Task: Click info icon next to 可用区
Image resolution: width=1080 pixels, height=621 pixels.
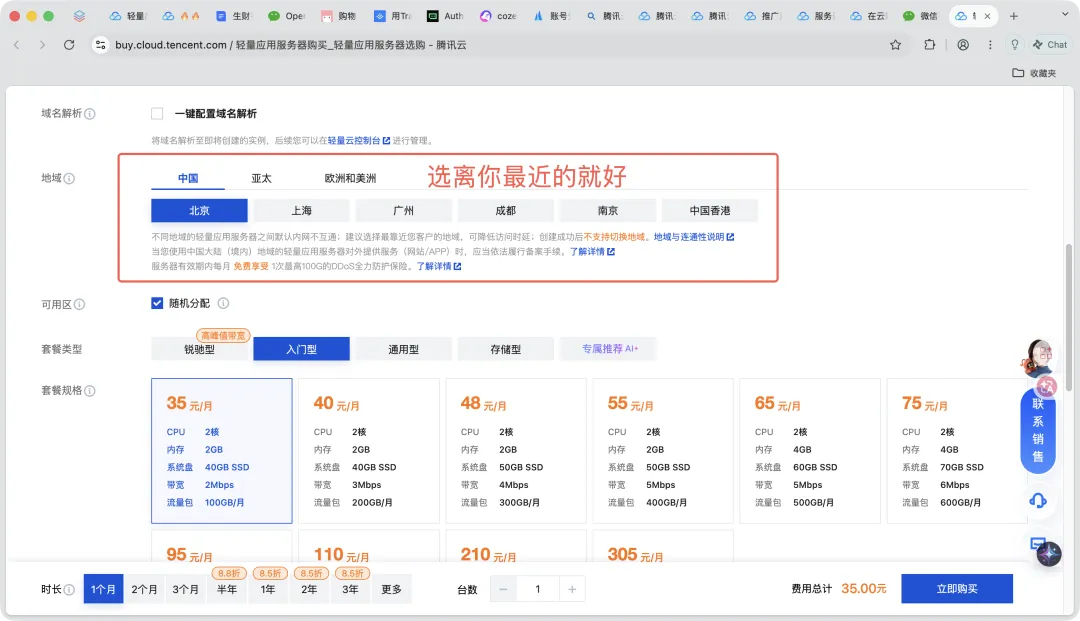Action: tap(79, 304)
